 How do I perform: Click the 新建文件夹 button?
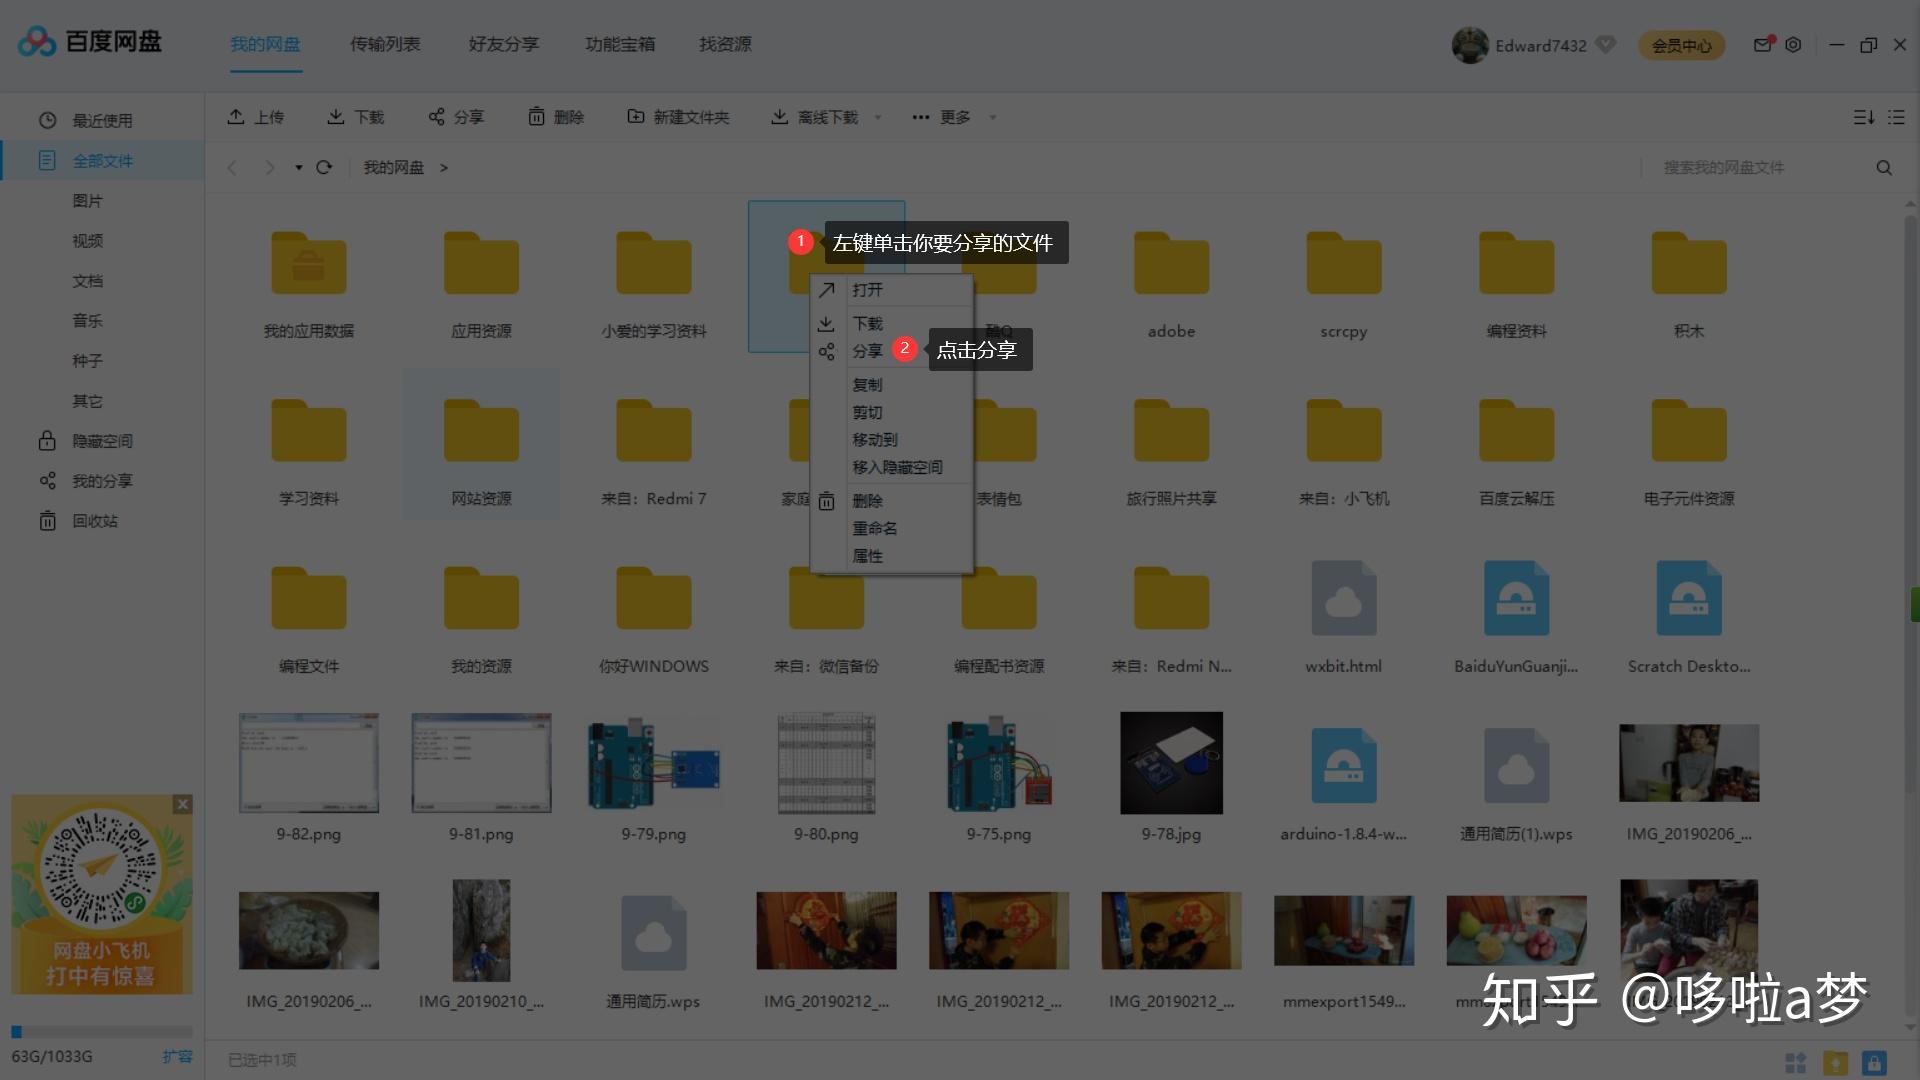[x=678, y=117]
